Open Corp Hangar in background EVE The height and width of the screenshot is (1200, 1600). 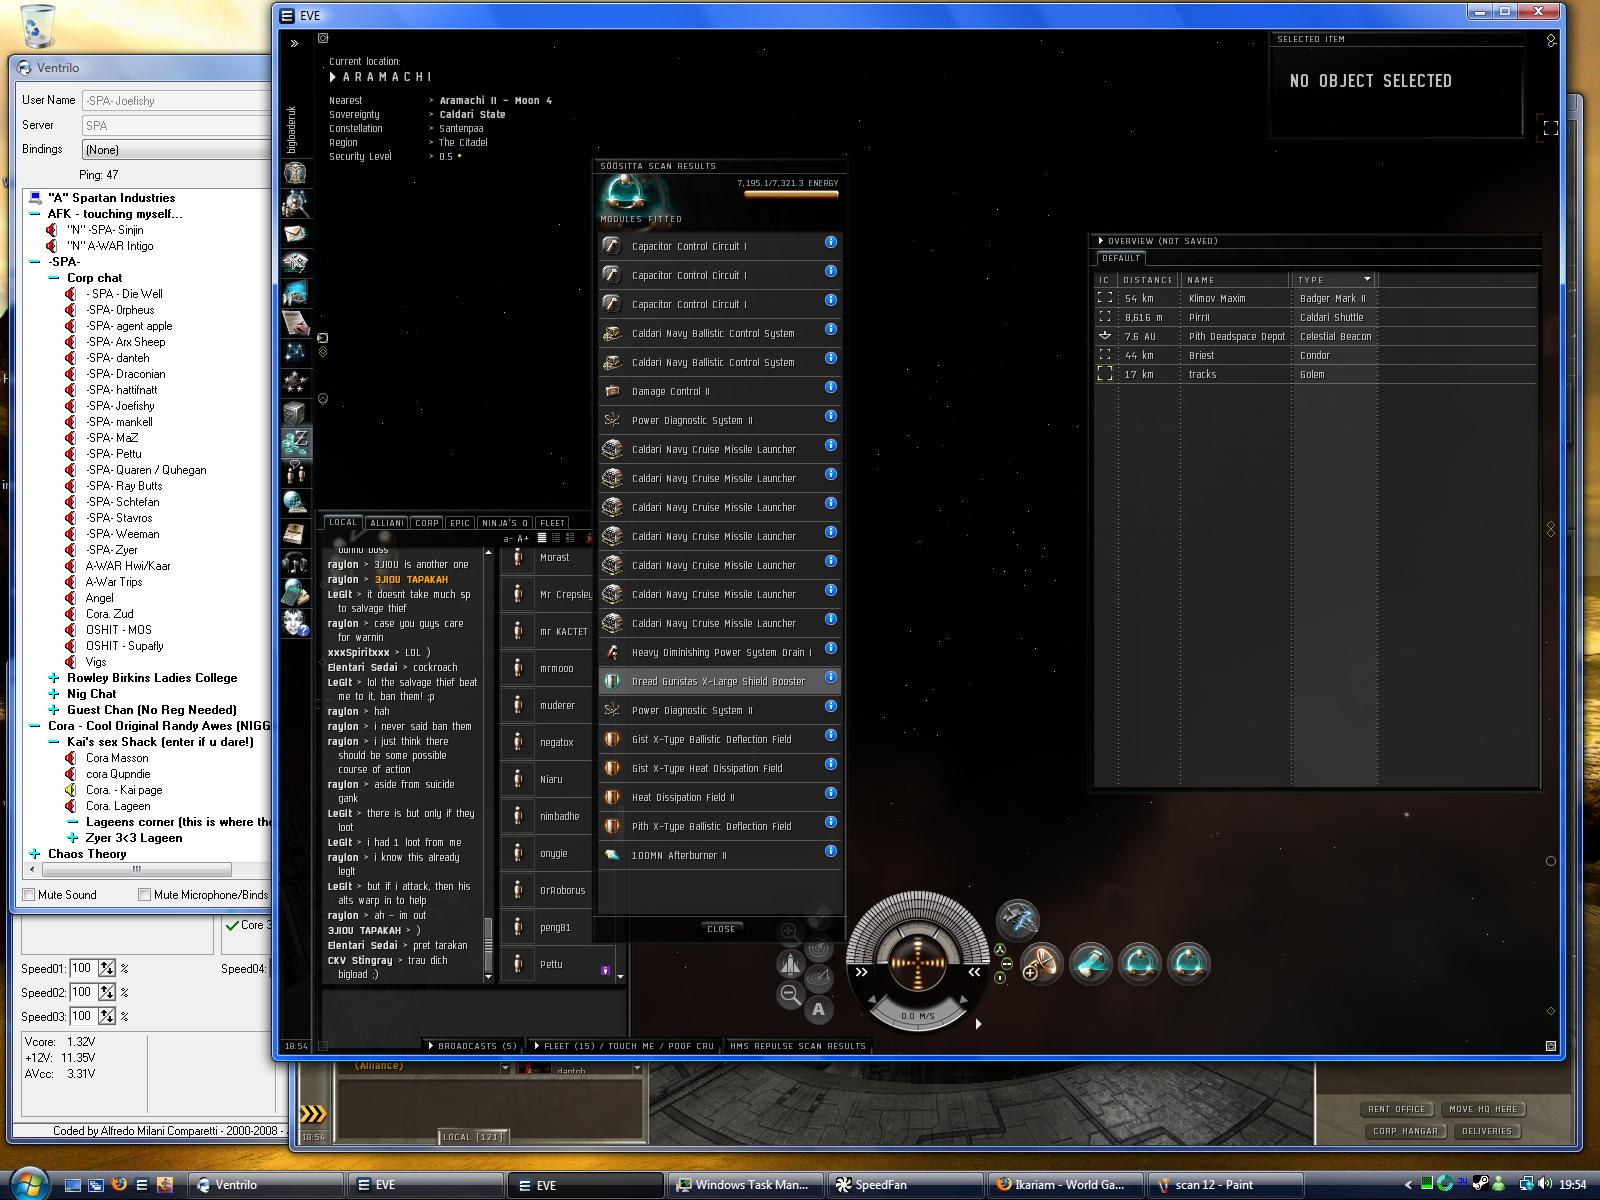[1405, 1131]
